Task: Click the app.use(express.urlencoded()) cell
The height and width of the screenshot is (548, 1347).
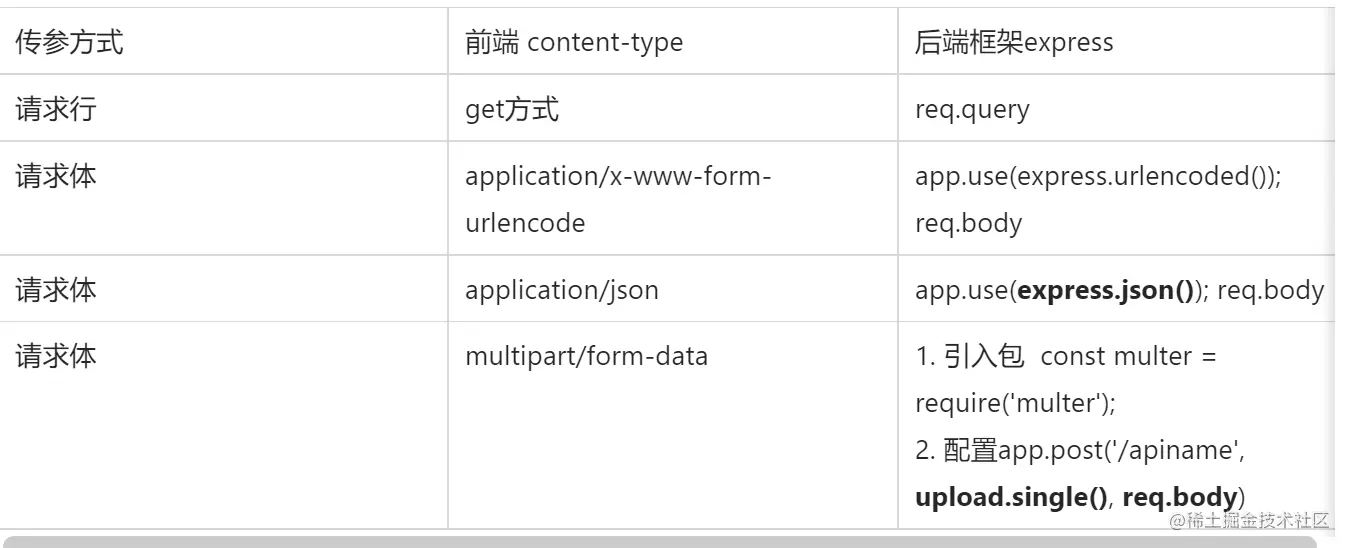Action: 1097,177
